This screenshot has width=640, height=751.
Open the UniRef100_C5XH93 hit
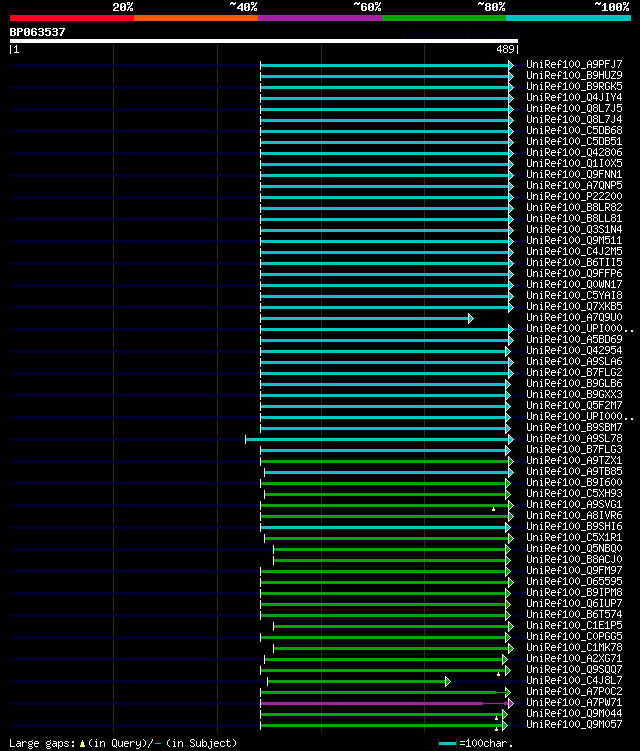[x=574, y=494]
